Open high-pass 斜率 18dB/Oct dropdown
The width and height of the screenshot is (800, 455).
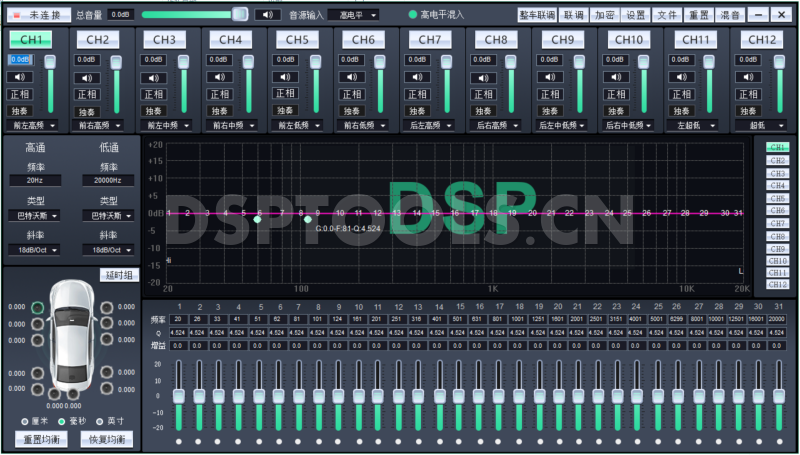click(x=35, y=250)
